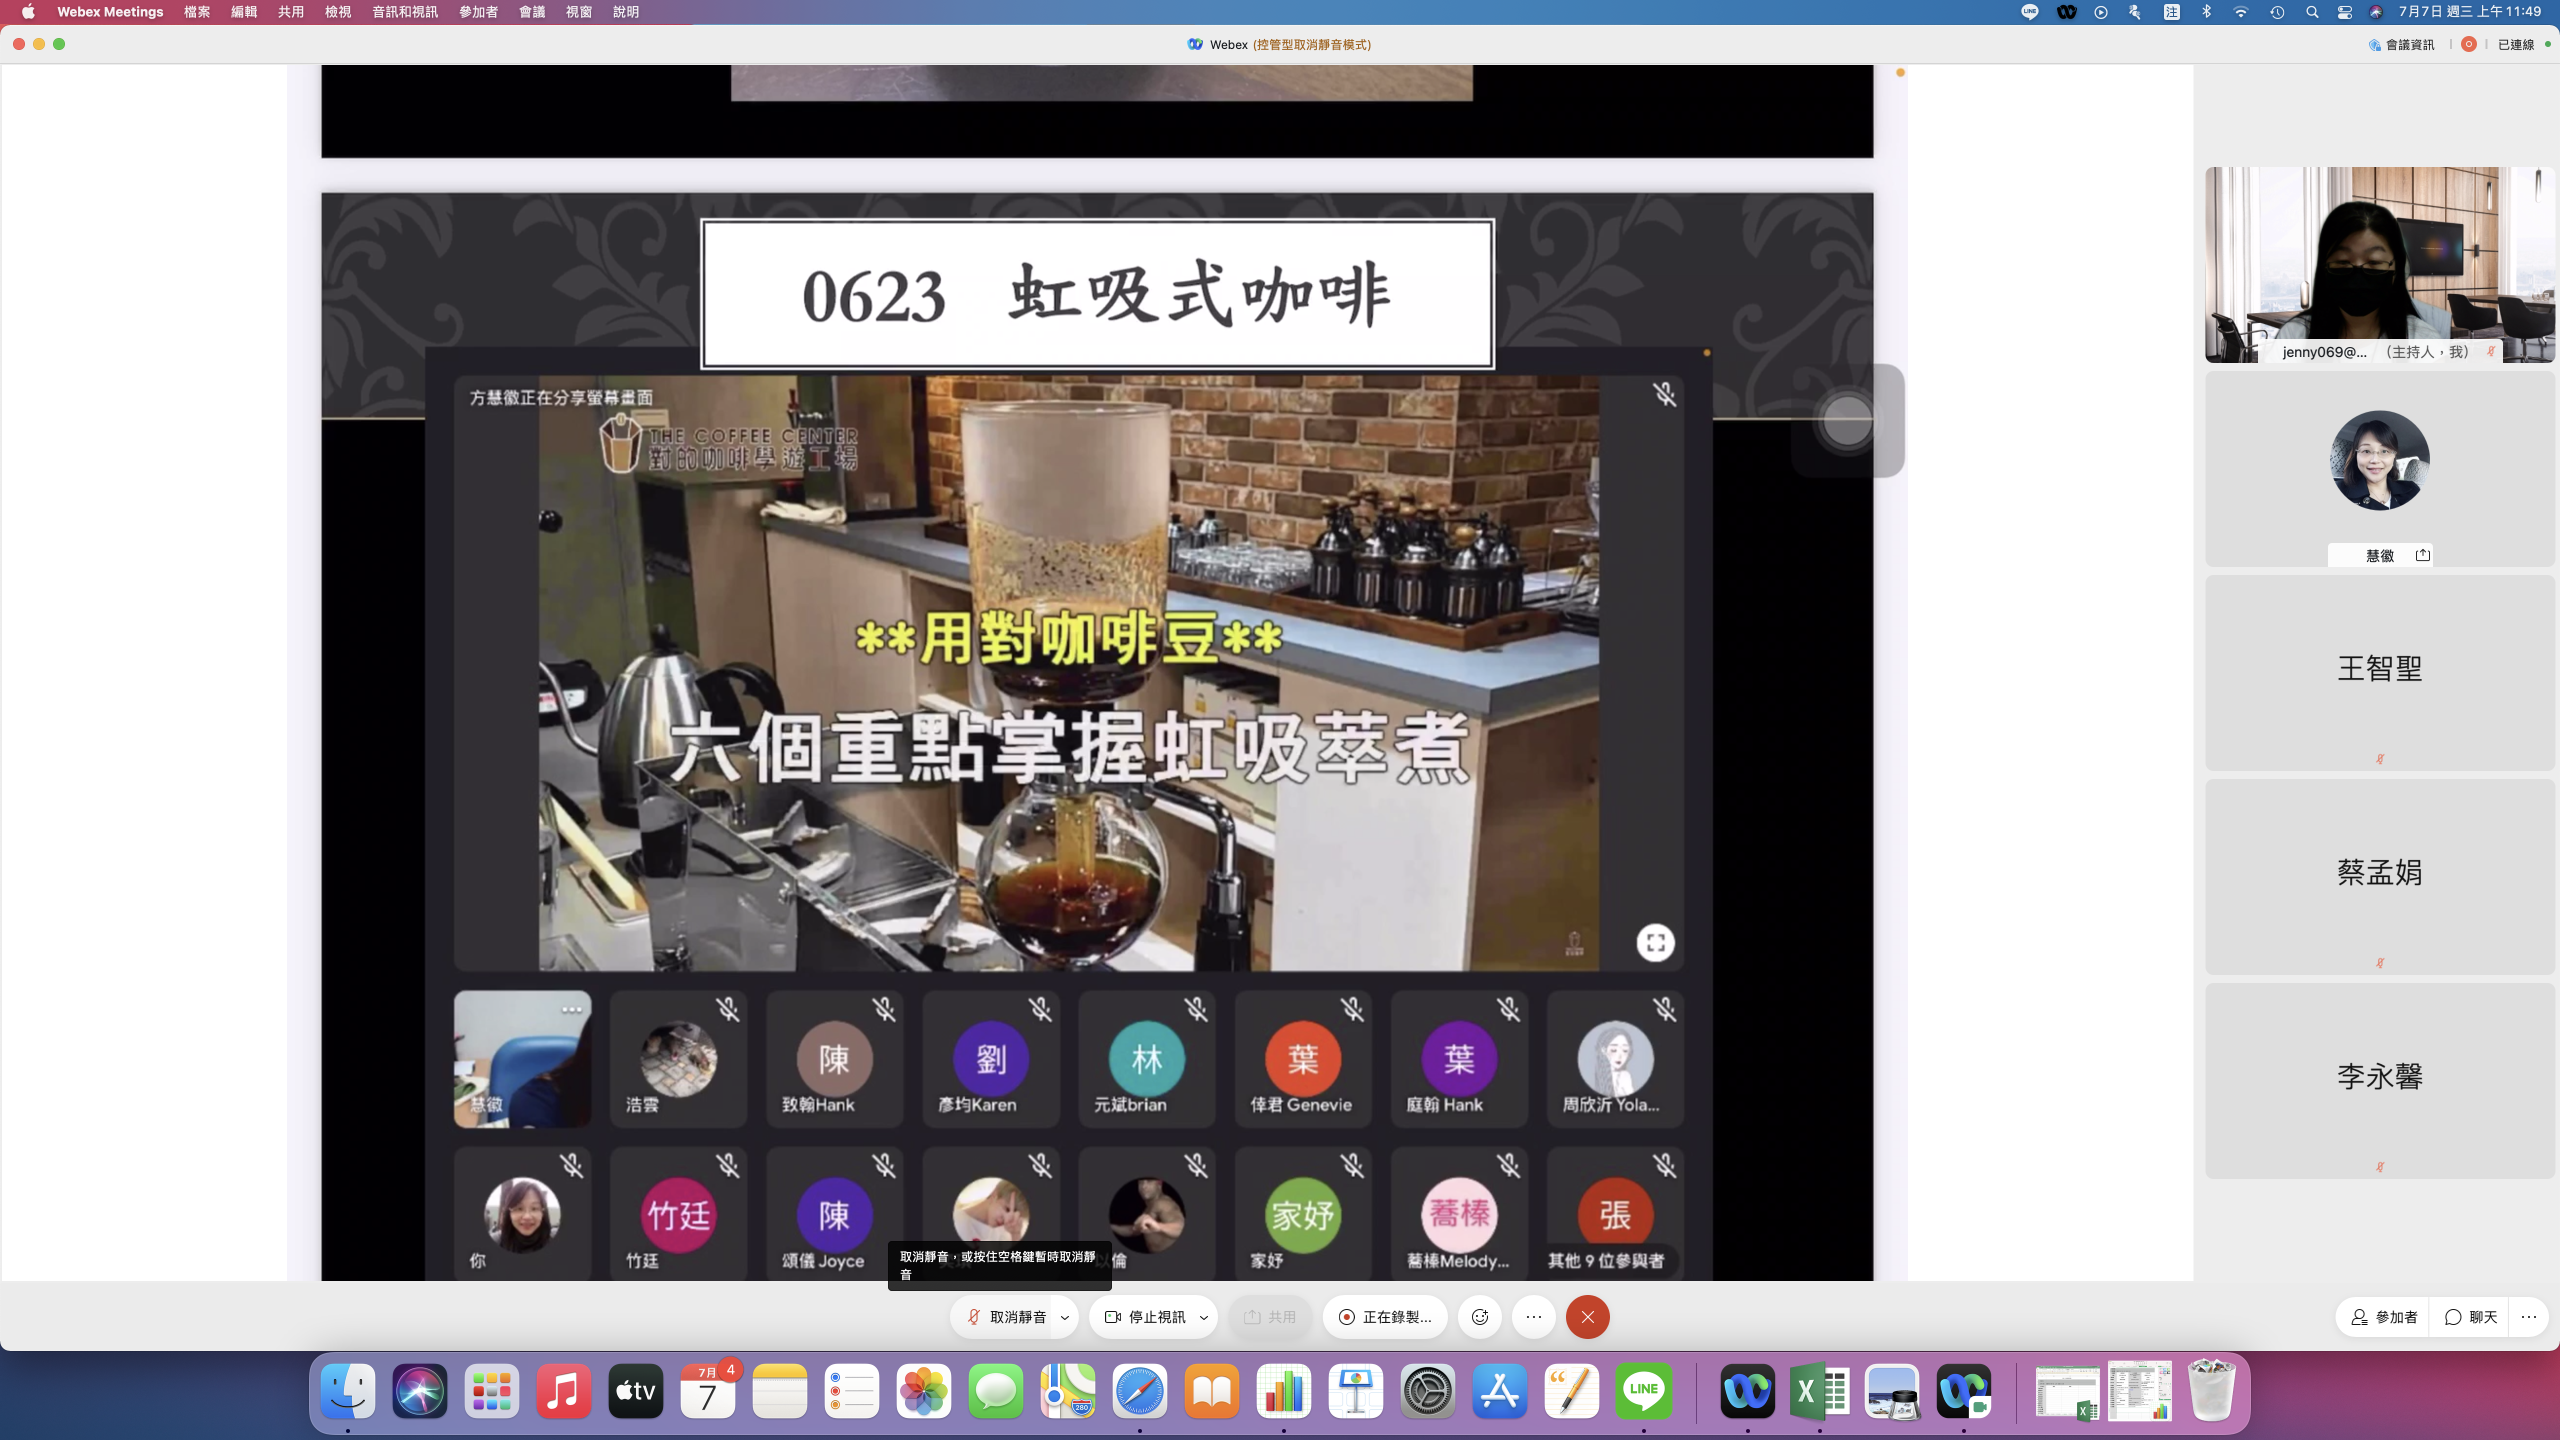Click the red leave meeting button
This screenshot has width=2560, height=1440.
[x=1587, y=1317]
